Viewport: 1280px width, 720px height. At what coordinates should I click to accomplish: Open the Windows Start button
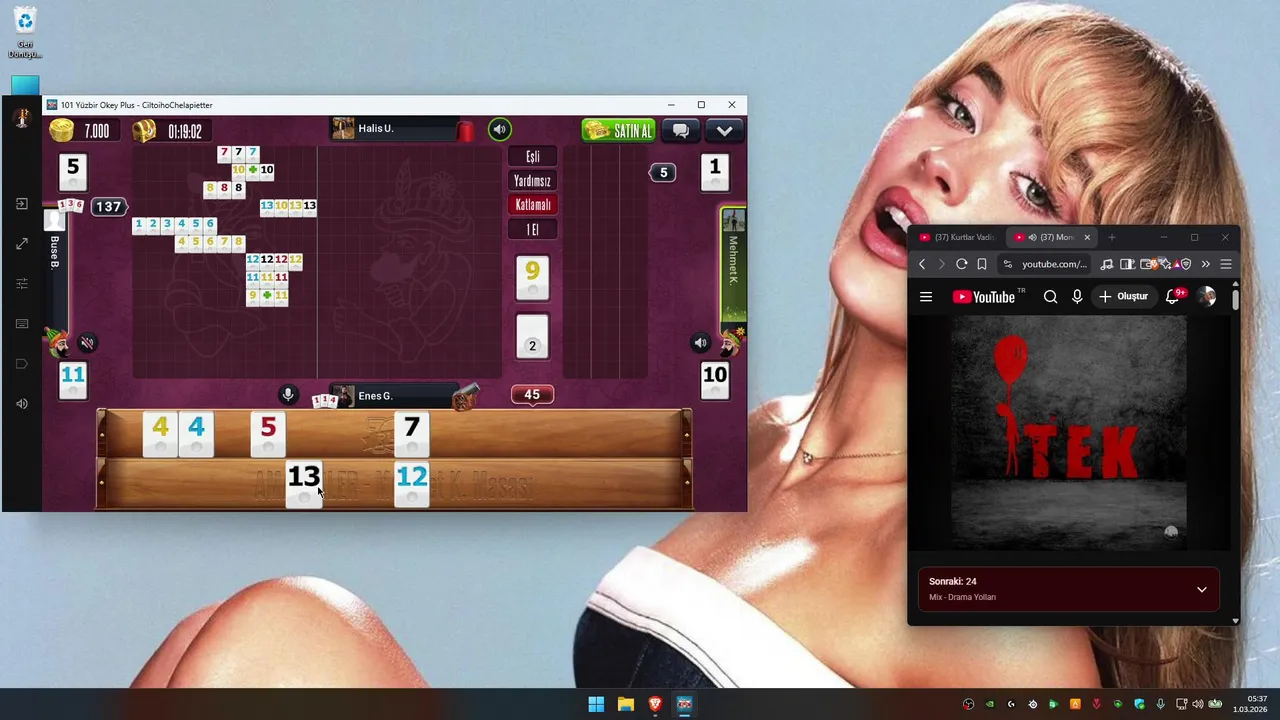(x=596, y=704)
